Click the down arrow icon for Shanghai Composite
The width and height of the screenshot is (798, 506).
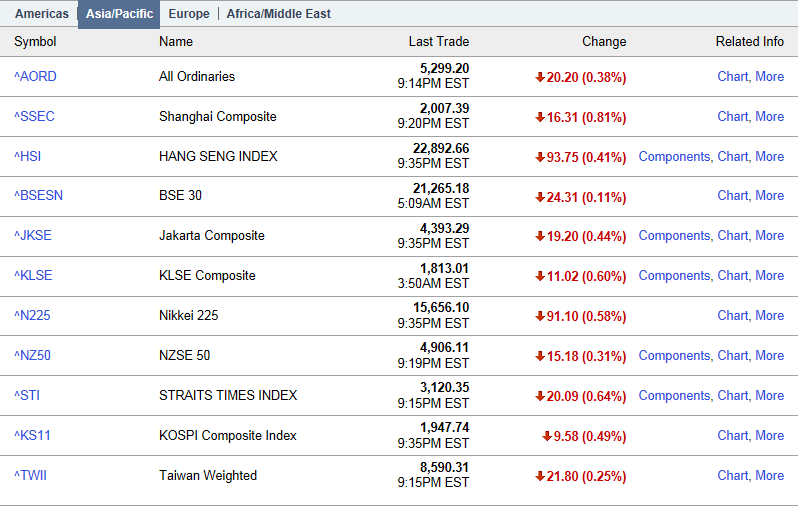[x=540, y=117]
